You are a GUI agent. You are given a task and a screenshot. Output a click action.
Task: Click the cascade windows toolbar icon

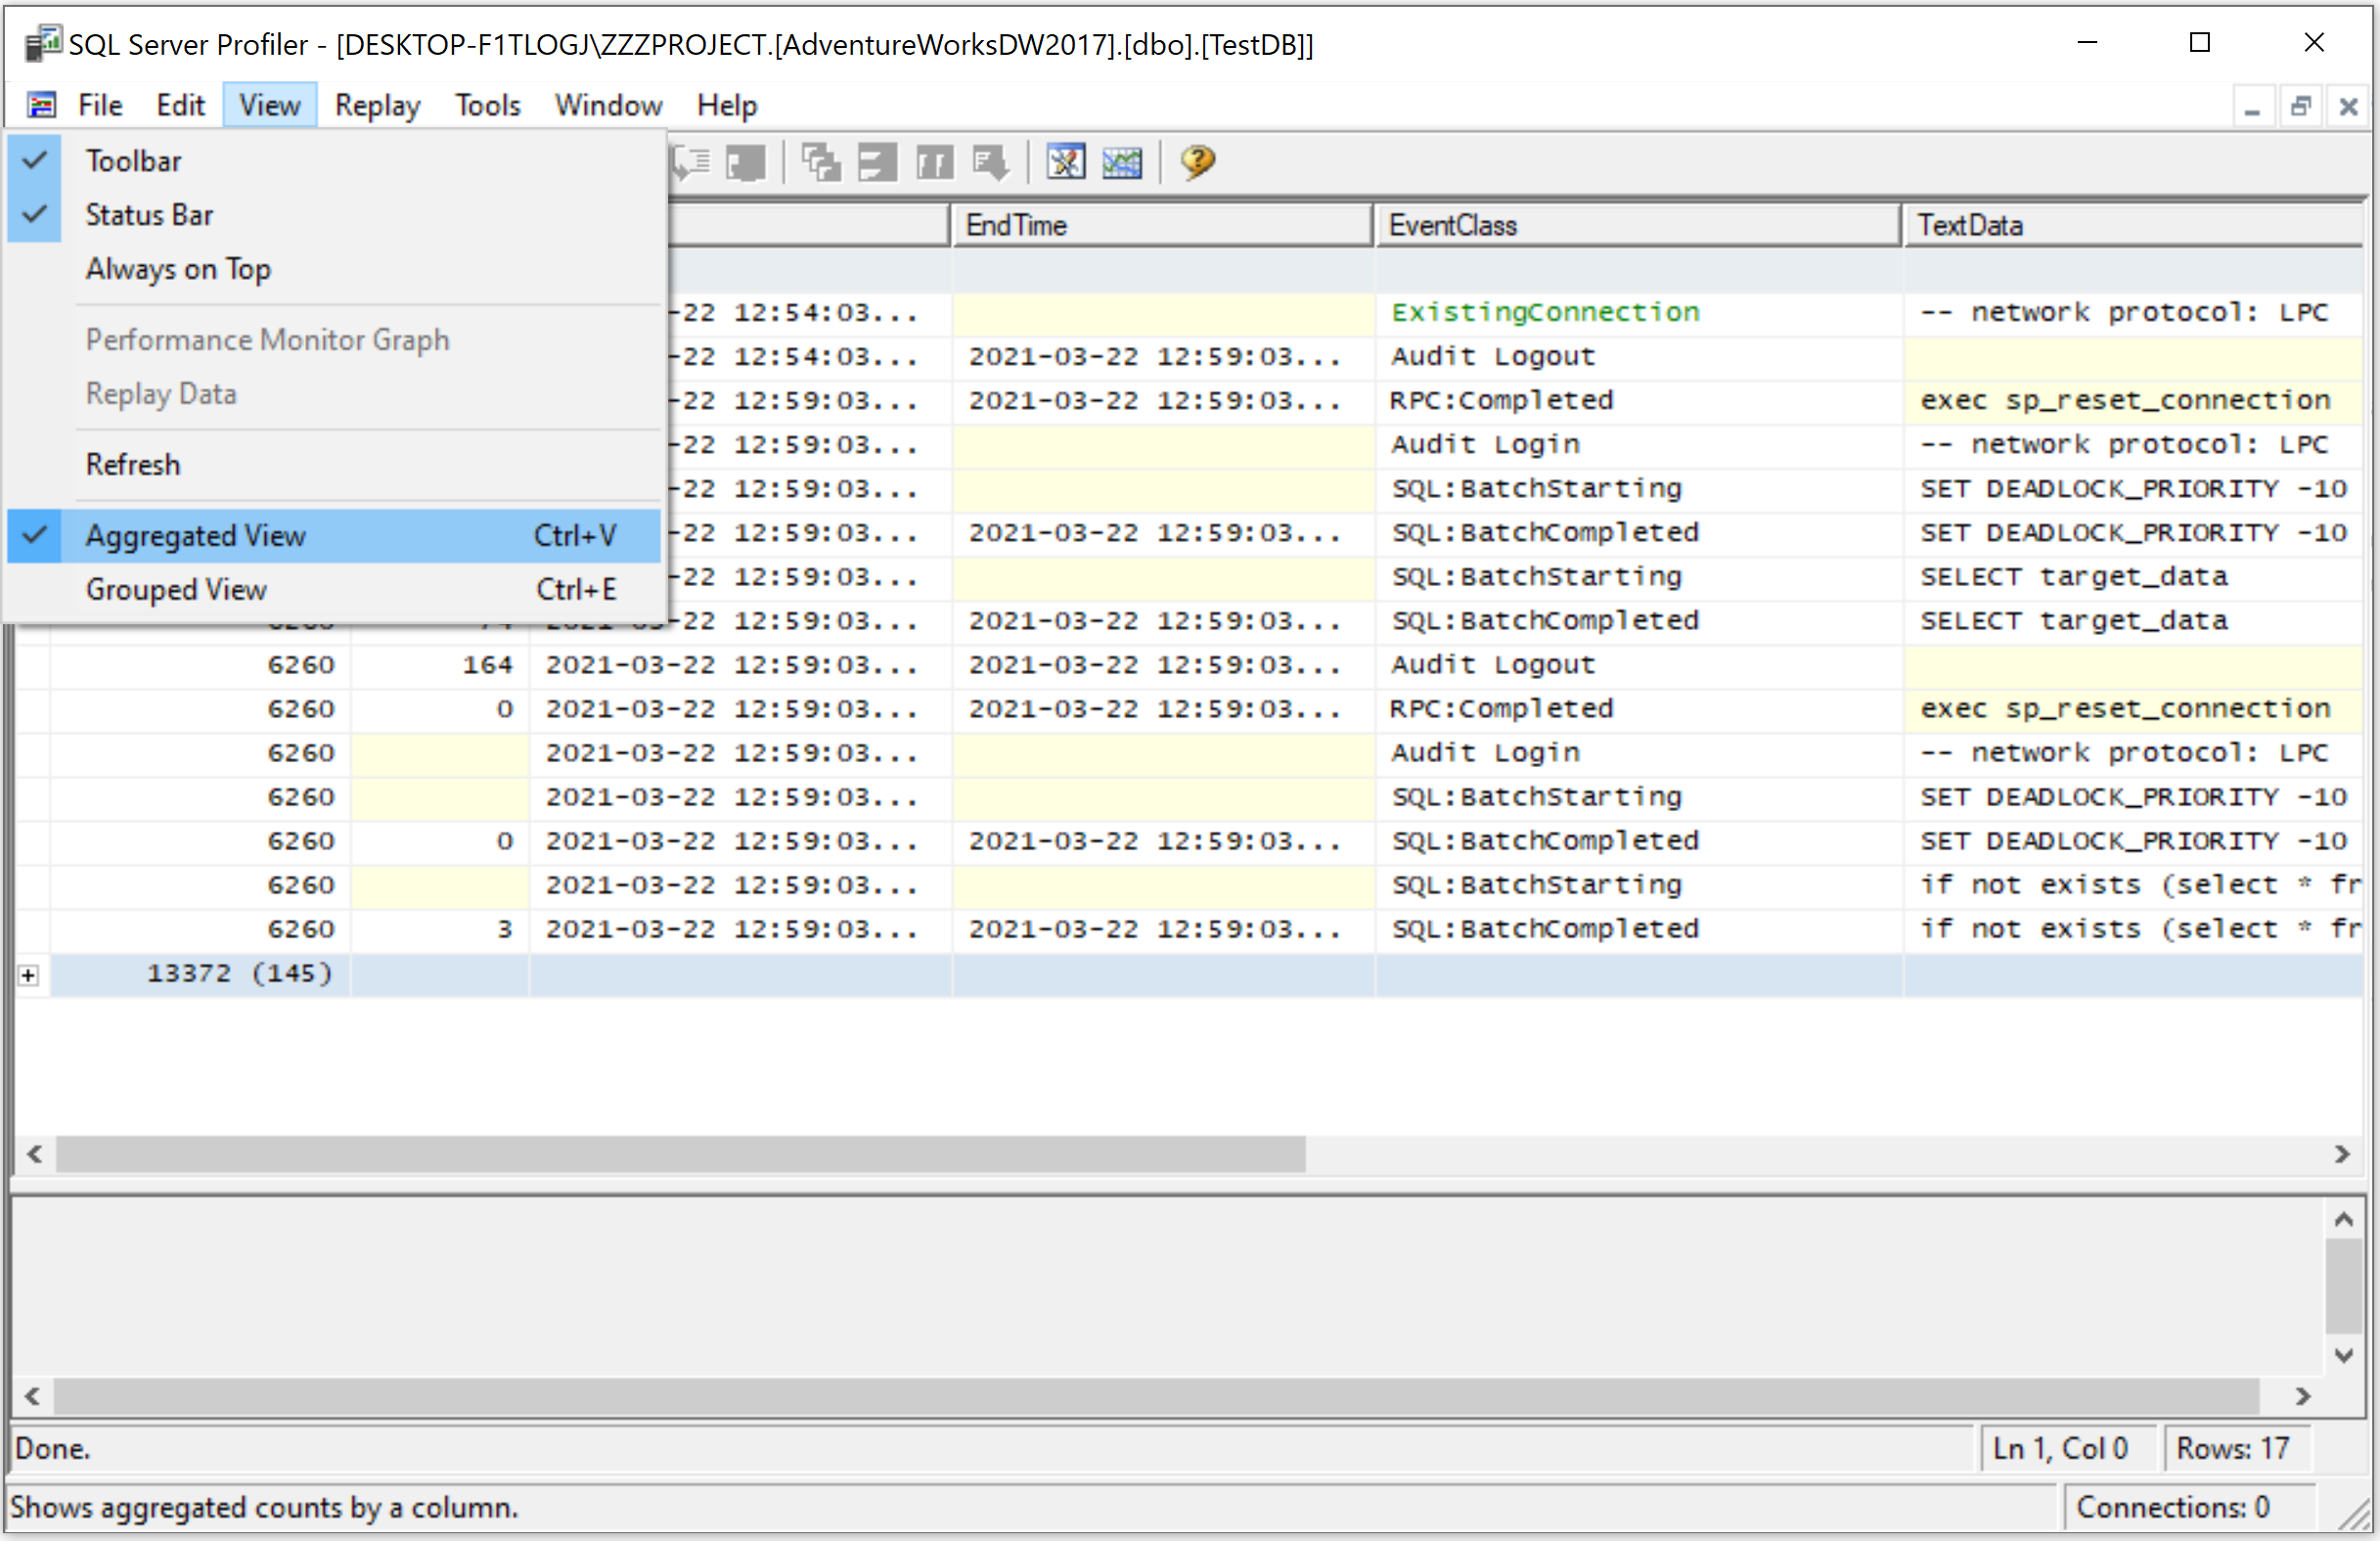click(x=820, y=162)
